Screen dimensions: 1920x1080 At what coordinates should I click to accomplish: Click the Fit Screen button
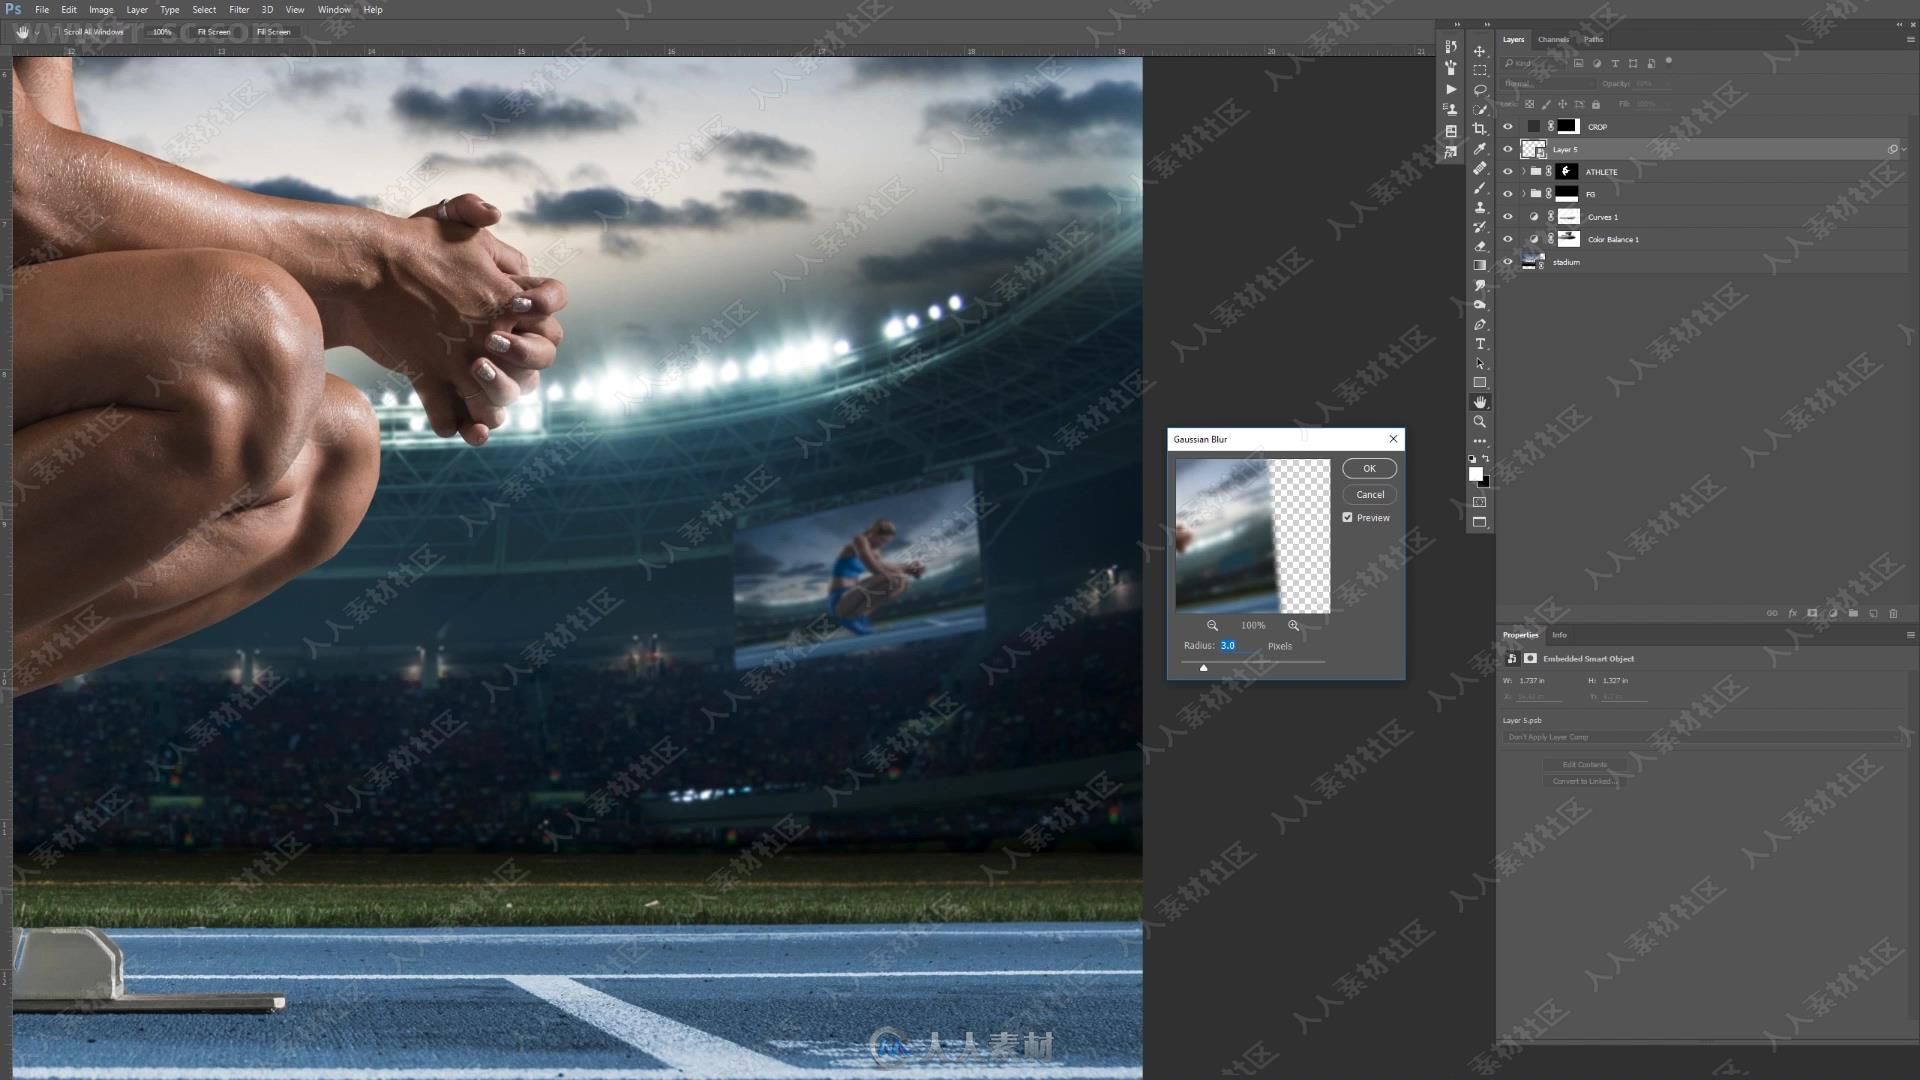click(x=213, y=32)
